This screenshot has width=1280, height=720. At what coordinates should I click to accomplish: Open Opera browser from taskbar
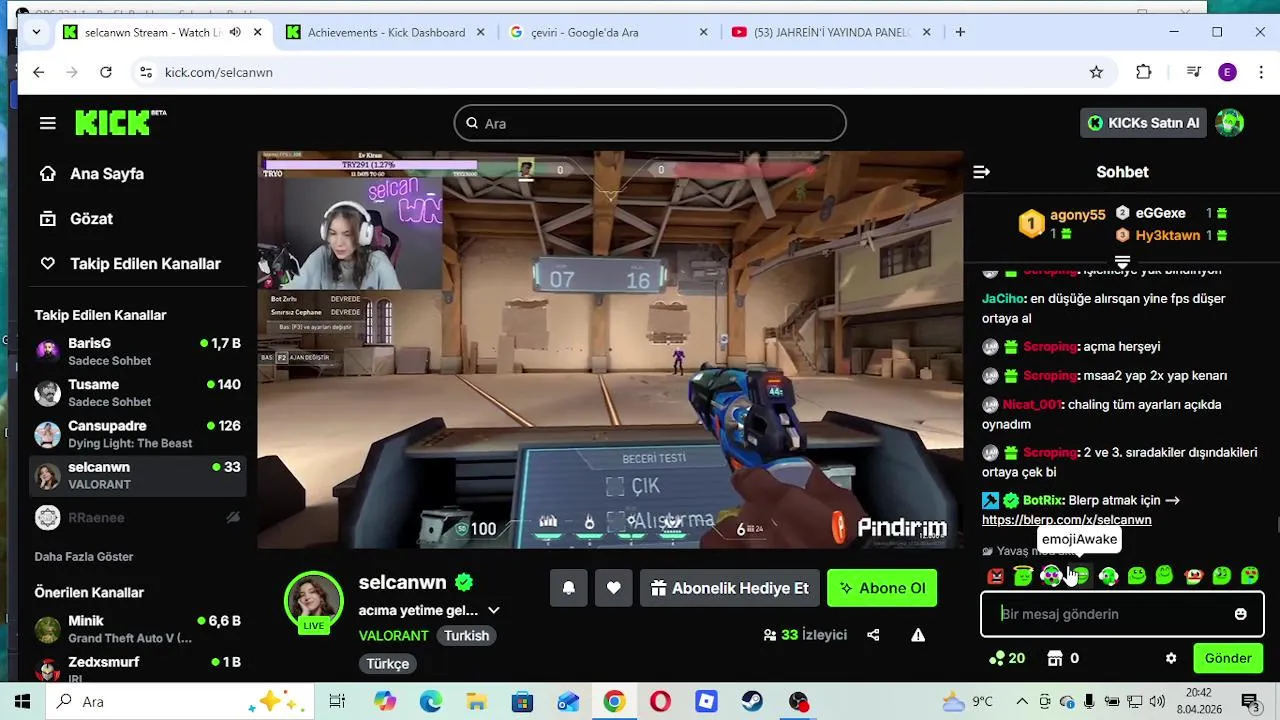[660, 702]
